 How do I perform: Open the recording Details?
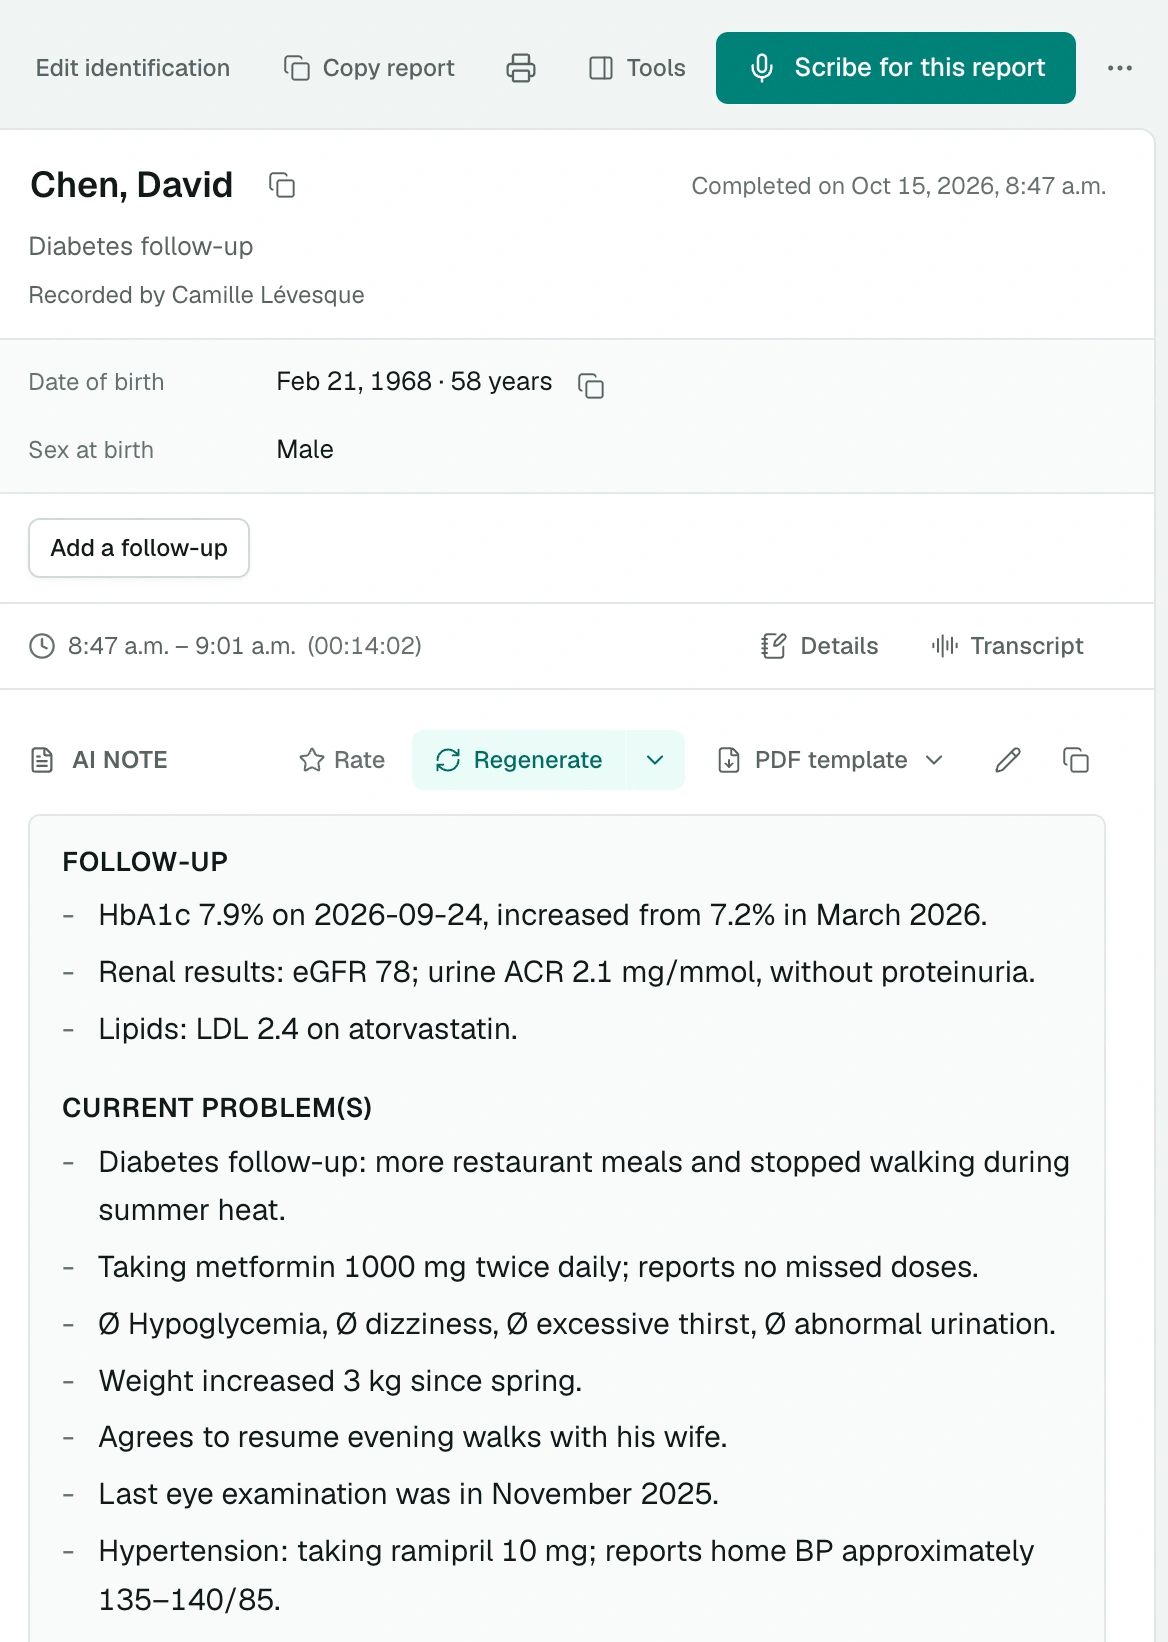click(x=820, y=646)
